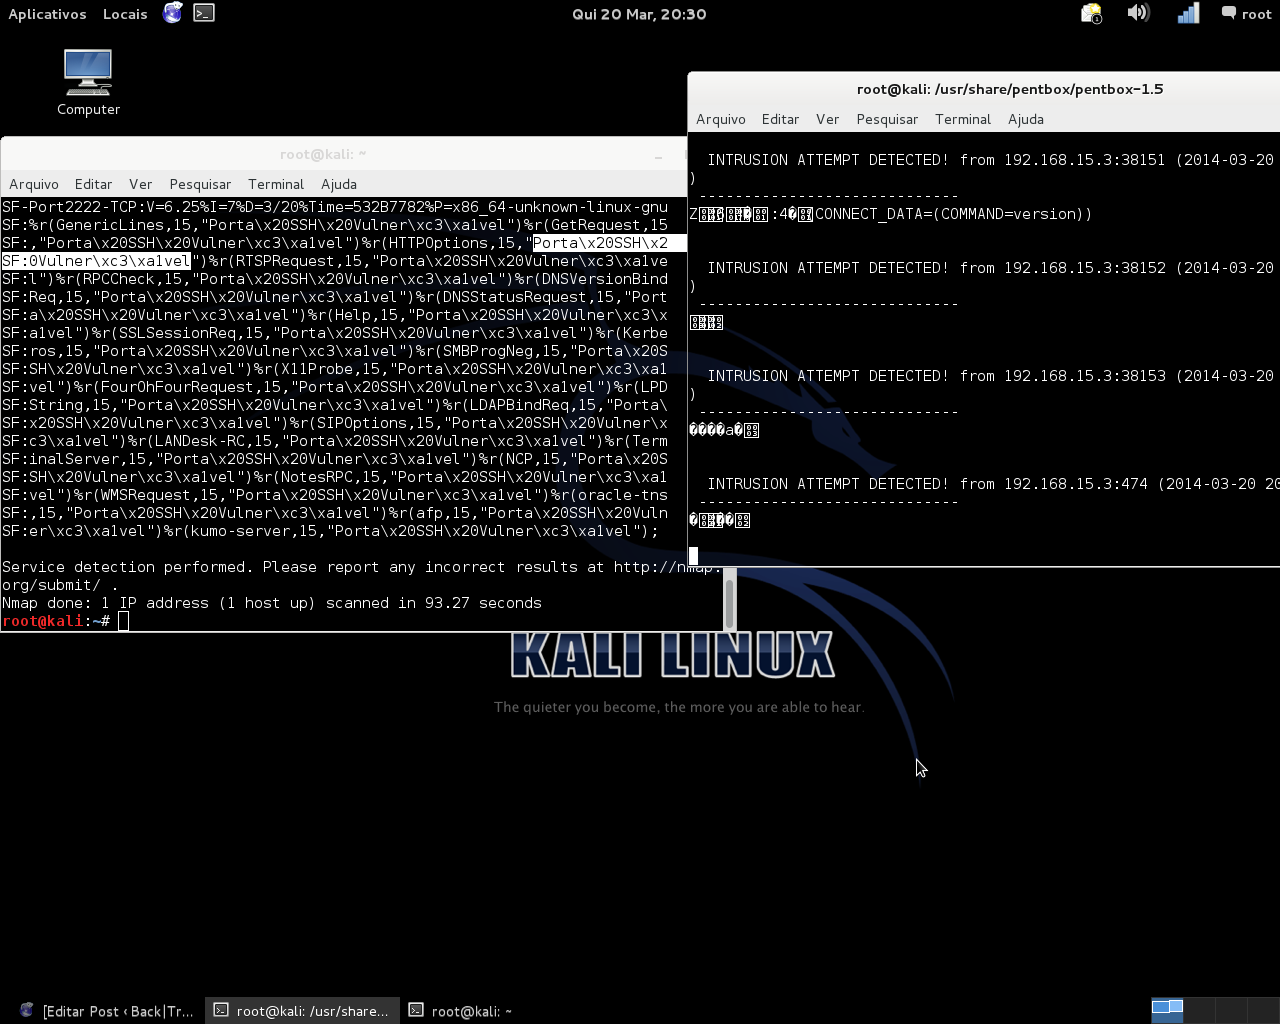Select the second workspace in switcher
The width and height of the screenshot is (1280, 1024).
(1200, 1010)
